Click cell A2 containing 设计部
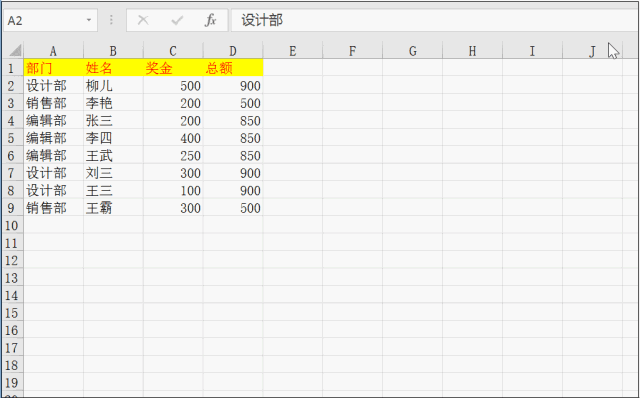Viewport: 640px width, 398px height. pyautogui.click(x=53, y=86)
